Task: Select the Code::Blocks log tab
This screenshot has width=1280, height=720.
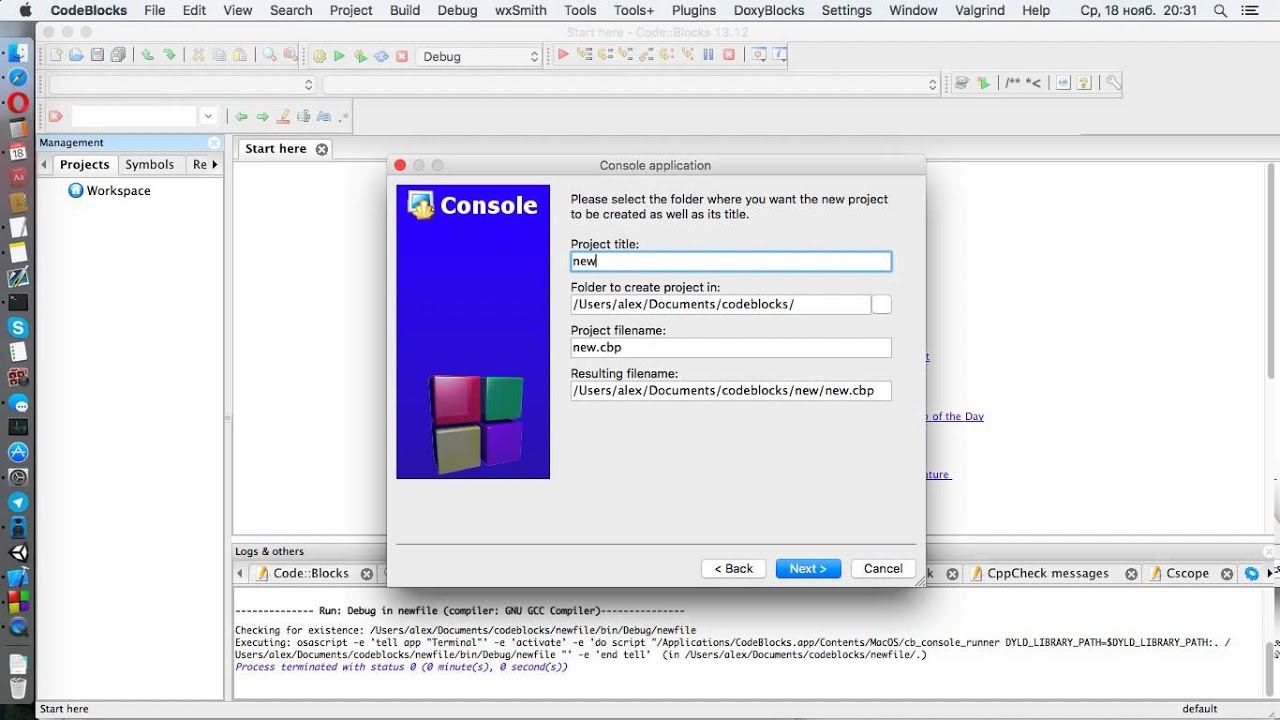Action: click(311, 573)
